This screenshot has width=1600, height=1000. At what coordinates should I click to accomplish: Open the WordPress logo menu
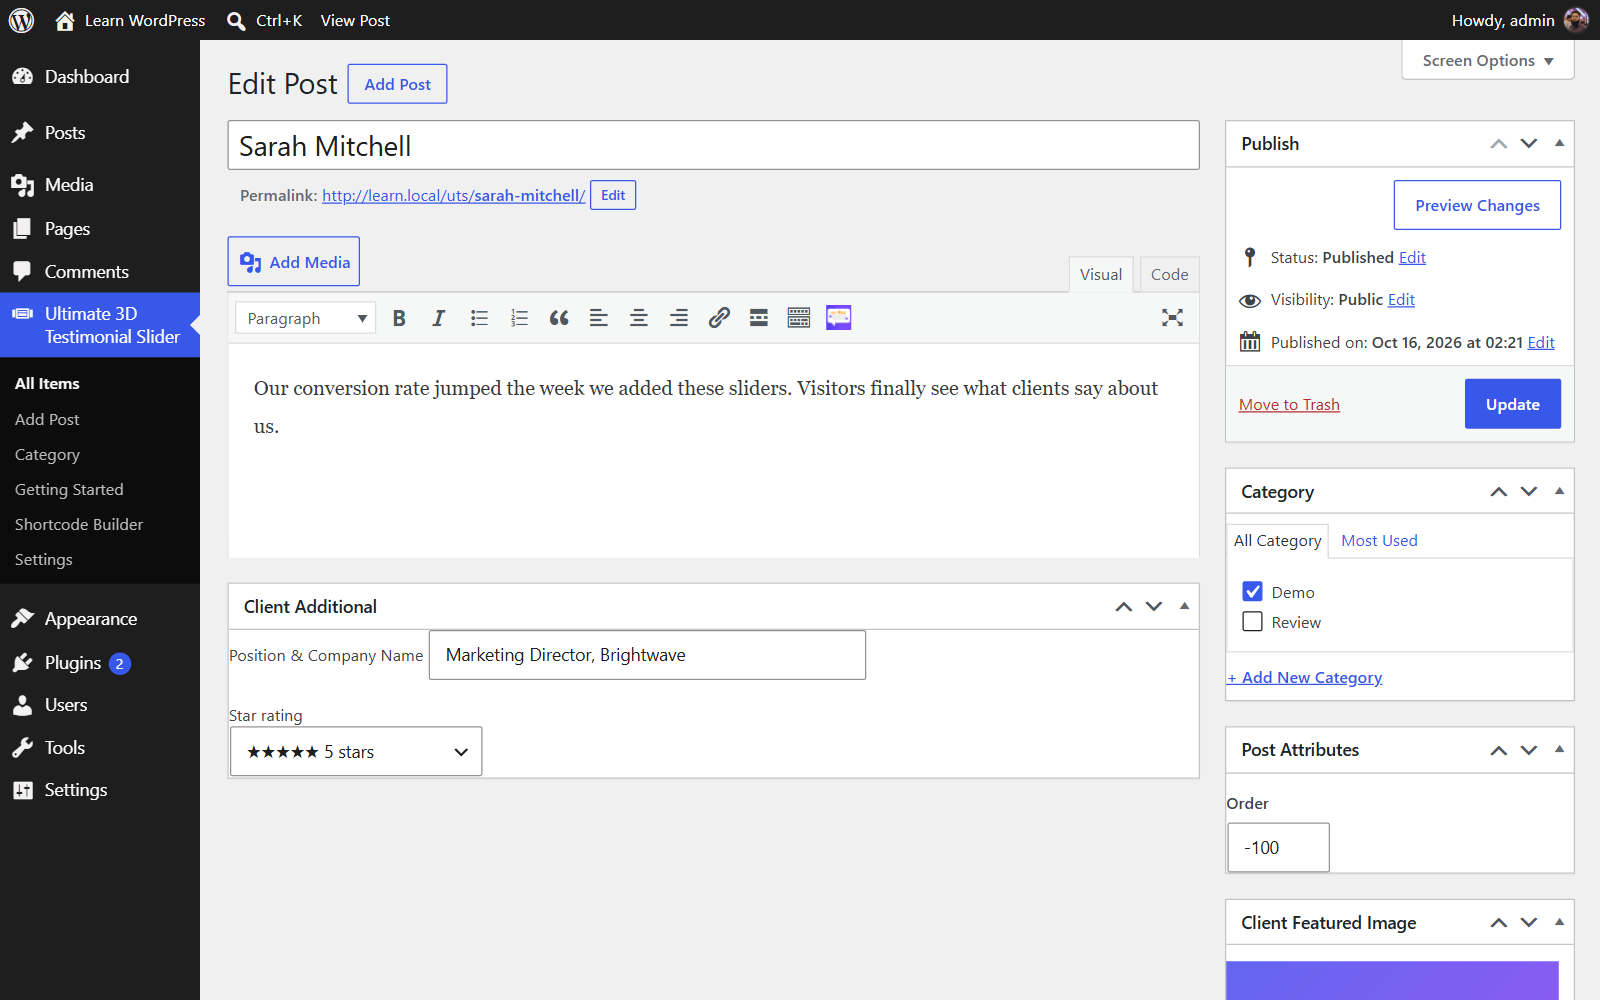coord(21,20)
